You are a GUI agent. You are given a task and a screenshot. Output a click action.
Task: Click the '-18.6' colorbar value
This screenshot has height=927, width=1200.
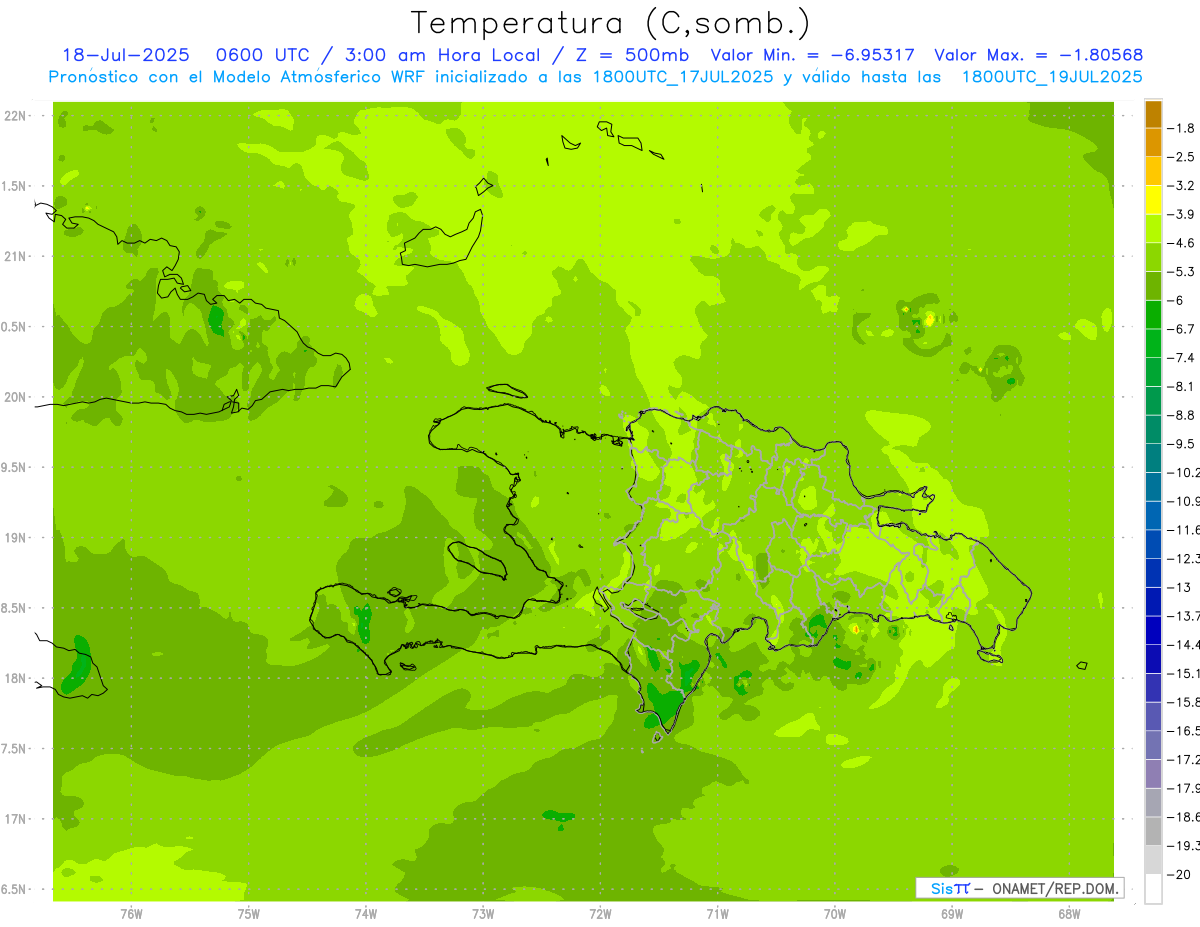pyautogui.click(x=1184, y=817)
